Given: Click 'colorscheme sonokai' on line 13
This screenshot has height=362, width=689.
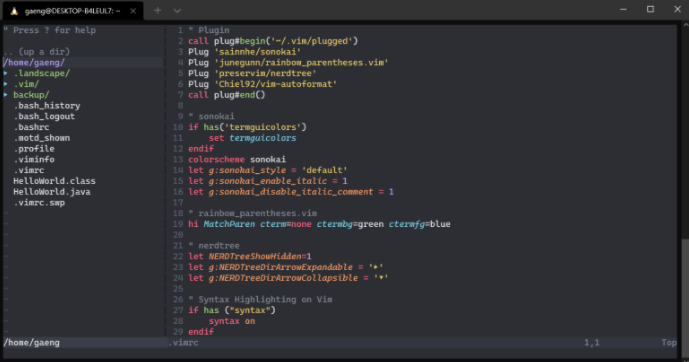Looking at the screenshot, I should coord(237,159).
